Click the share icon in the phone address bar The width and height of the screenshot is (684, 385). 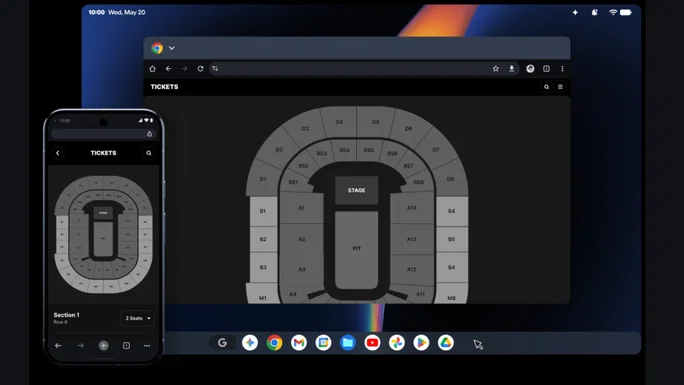(x=149, y=134)
